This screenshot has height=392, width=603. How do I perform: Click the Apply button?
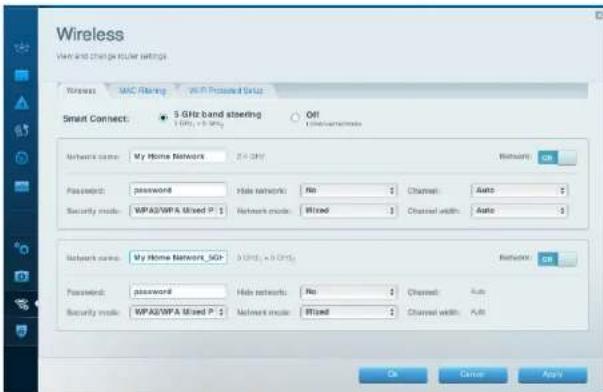[553, 375]
